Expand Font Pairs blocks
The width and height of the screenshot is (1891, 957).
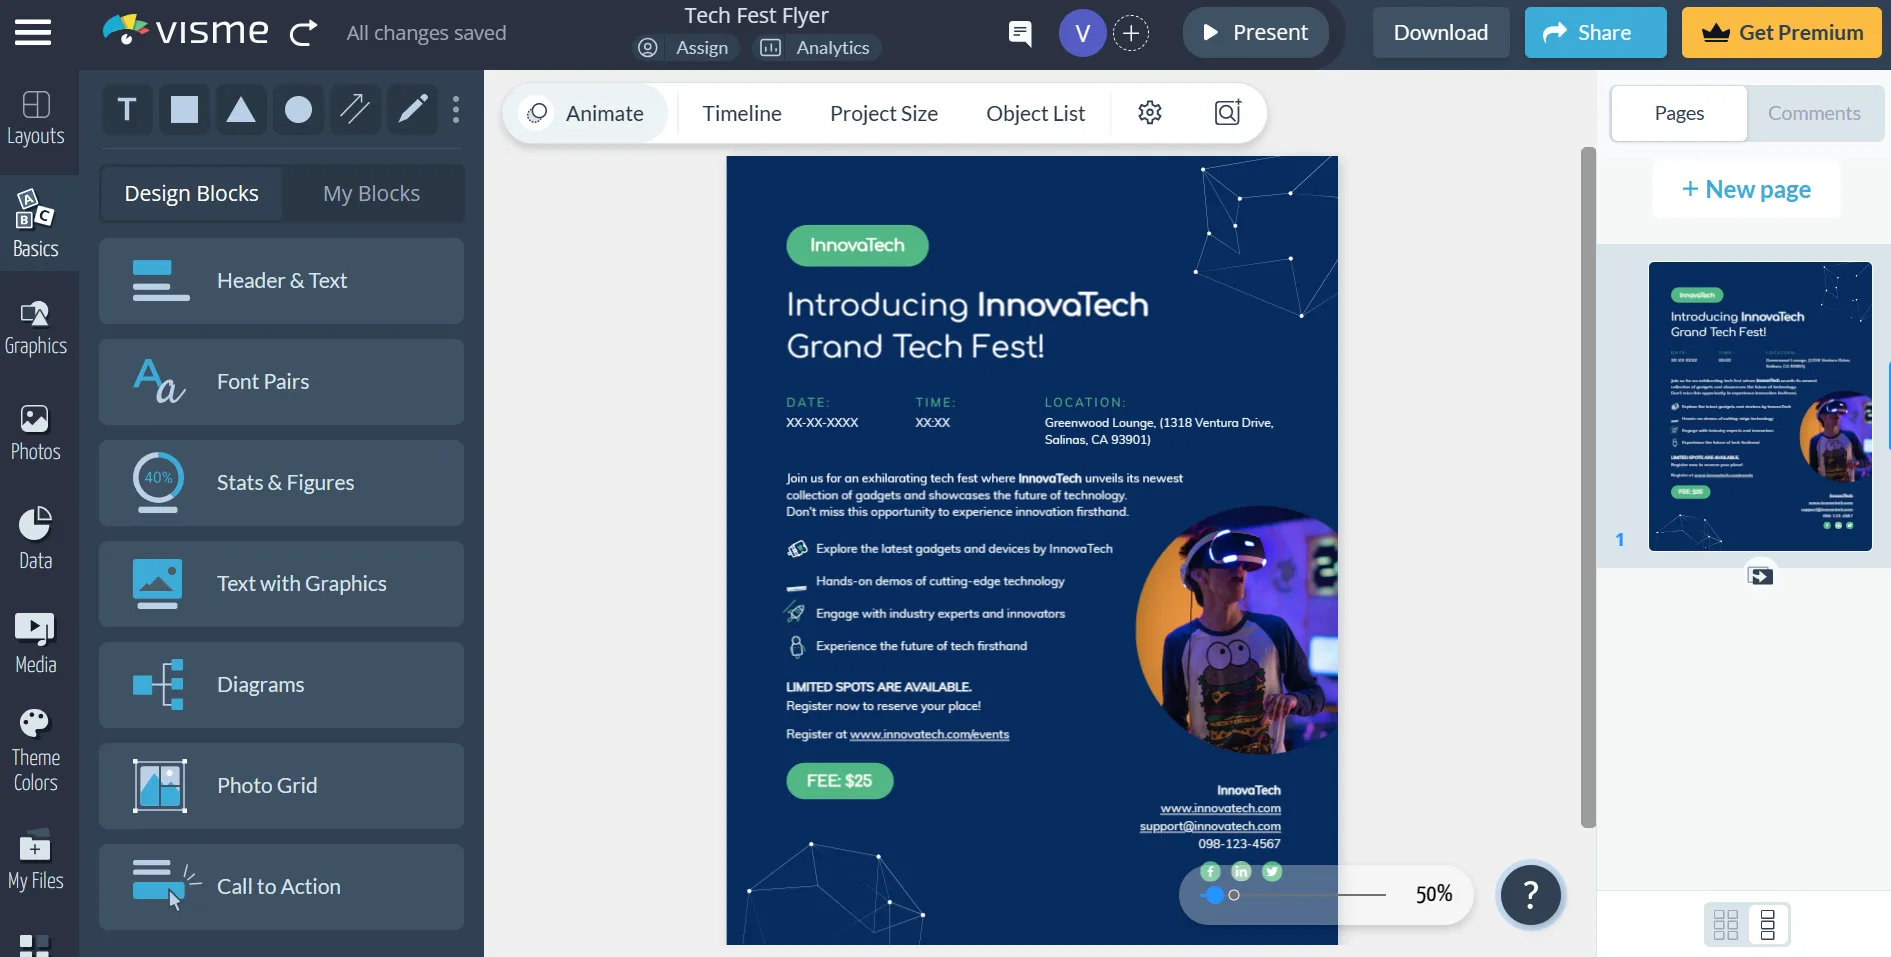[x=281, y=382]
